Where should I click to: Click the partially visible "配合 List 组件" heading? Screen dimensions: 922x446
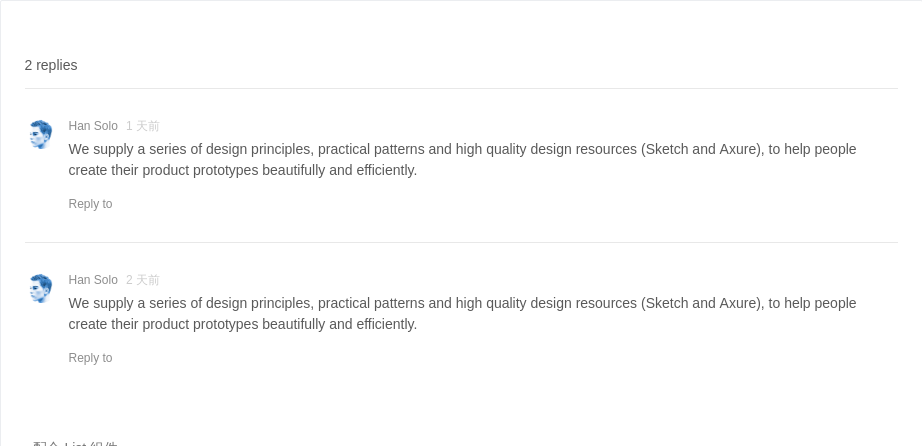75,443
